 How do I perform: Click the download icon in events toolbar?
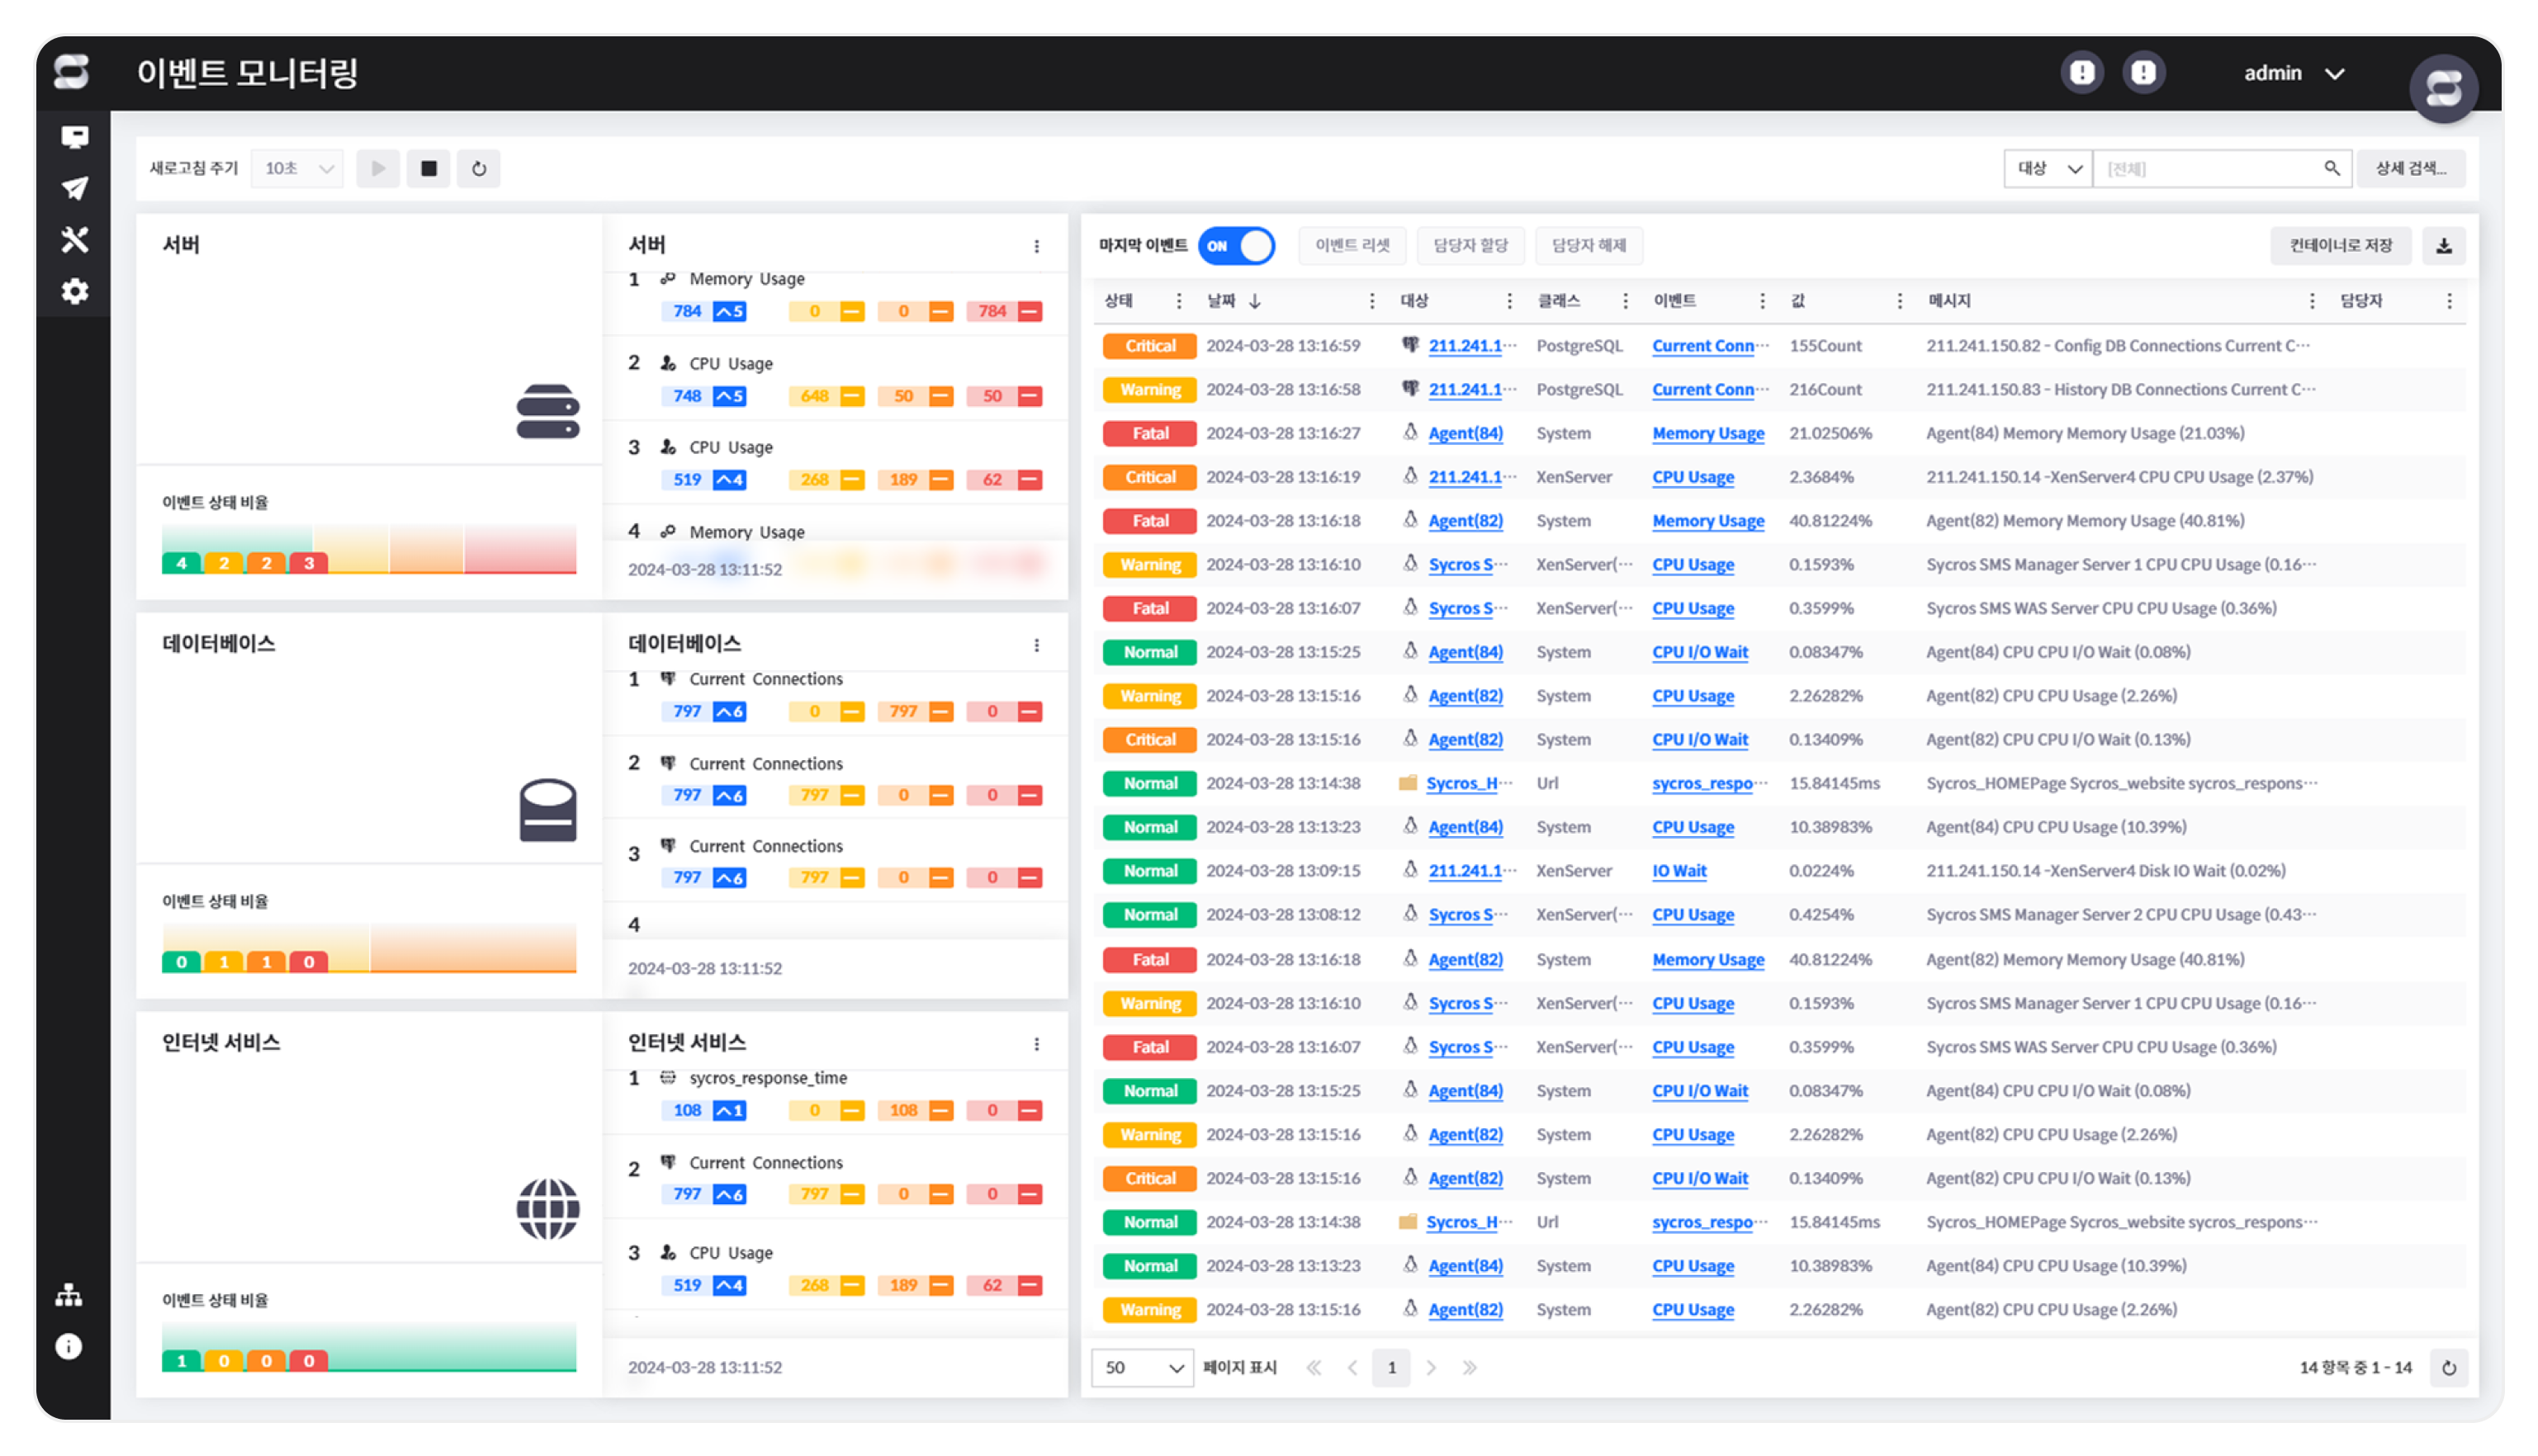coord(2443,246)
